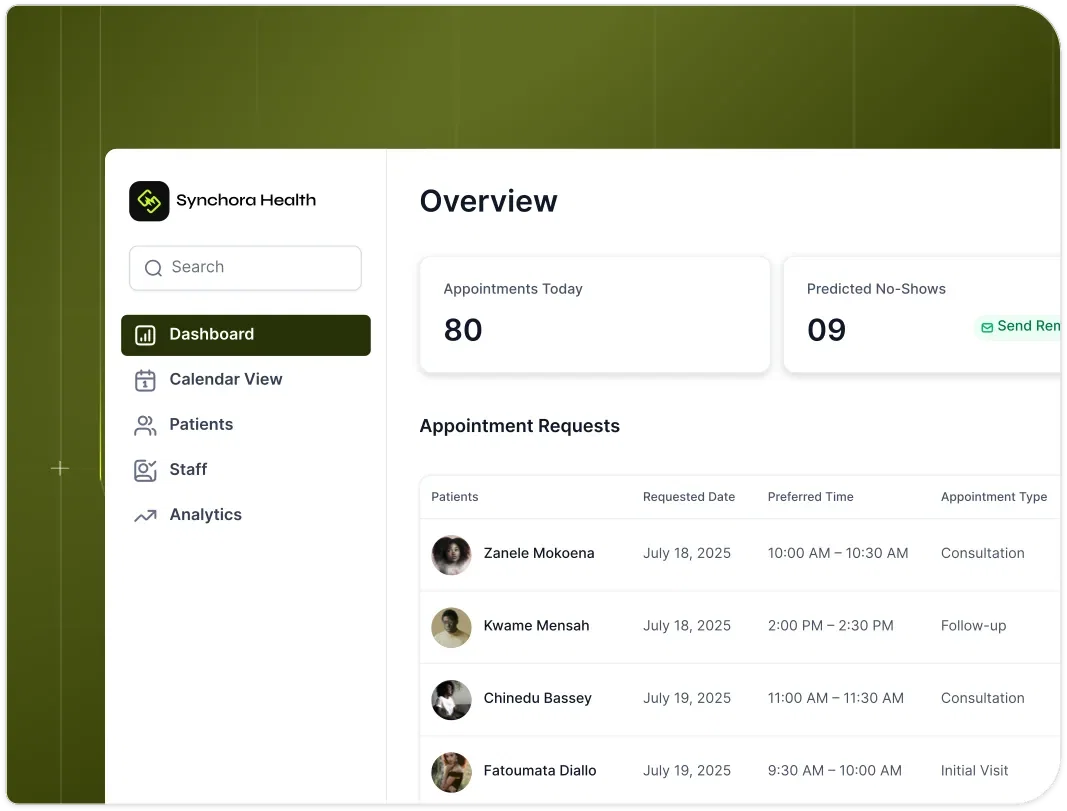Select the patient name Fatoumata Diallo
Viewport: 1067px width, 811px height.
[540, 770]
